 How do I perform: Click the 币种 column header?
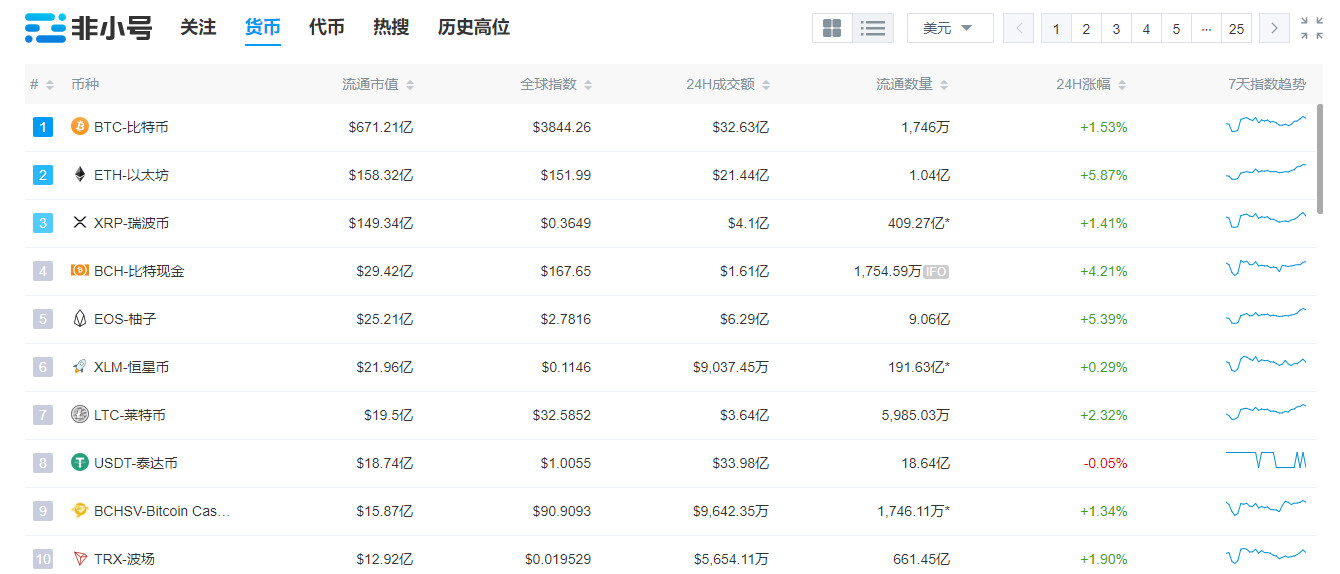(85, 85)
